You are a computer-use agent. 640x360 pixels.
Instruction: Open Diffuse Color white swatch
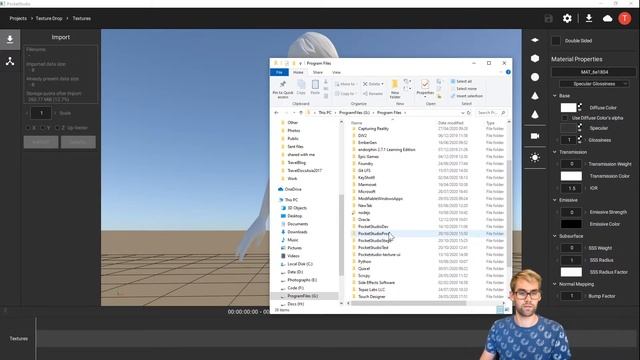(x=568, y=107)
